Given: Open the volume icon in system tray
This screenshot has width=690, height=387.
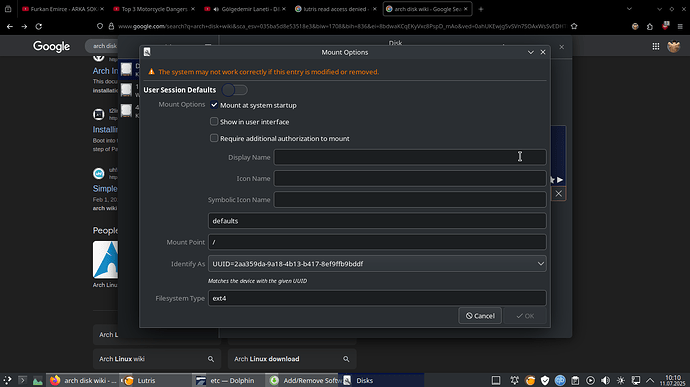Looking at the screenshot, I should click(606, 380).
